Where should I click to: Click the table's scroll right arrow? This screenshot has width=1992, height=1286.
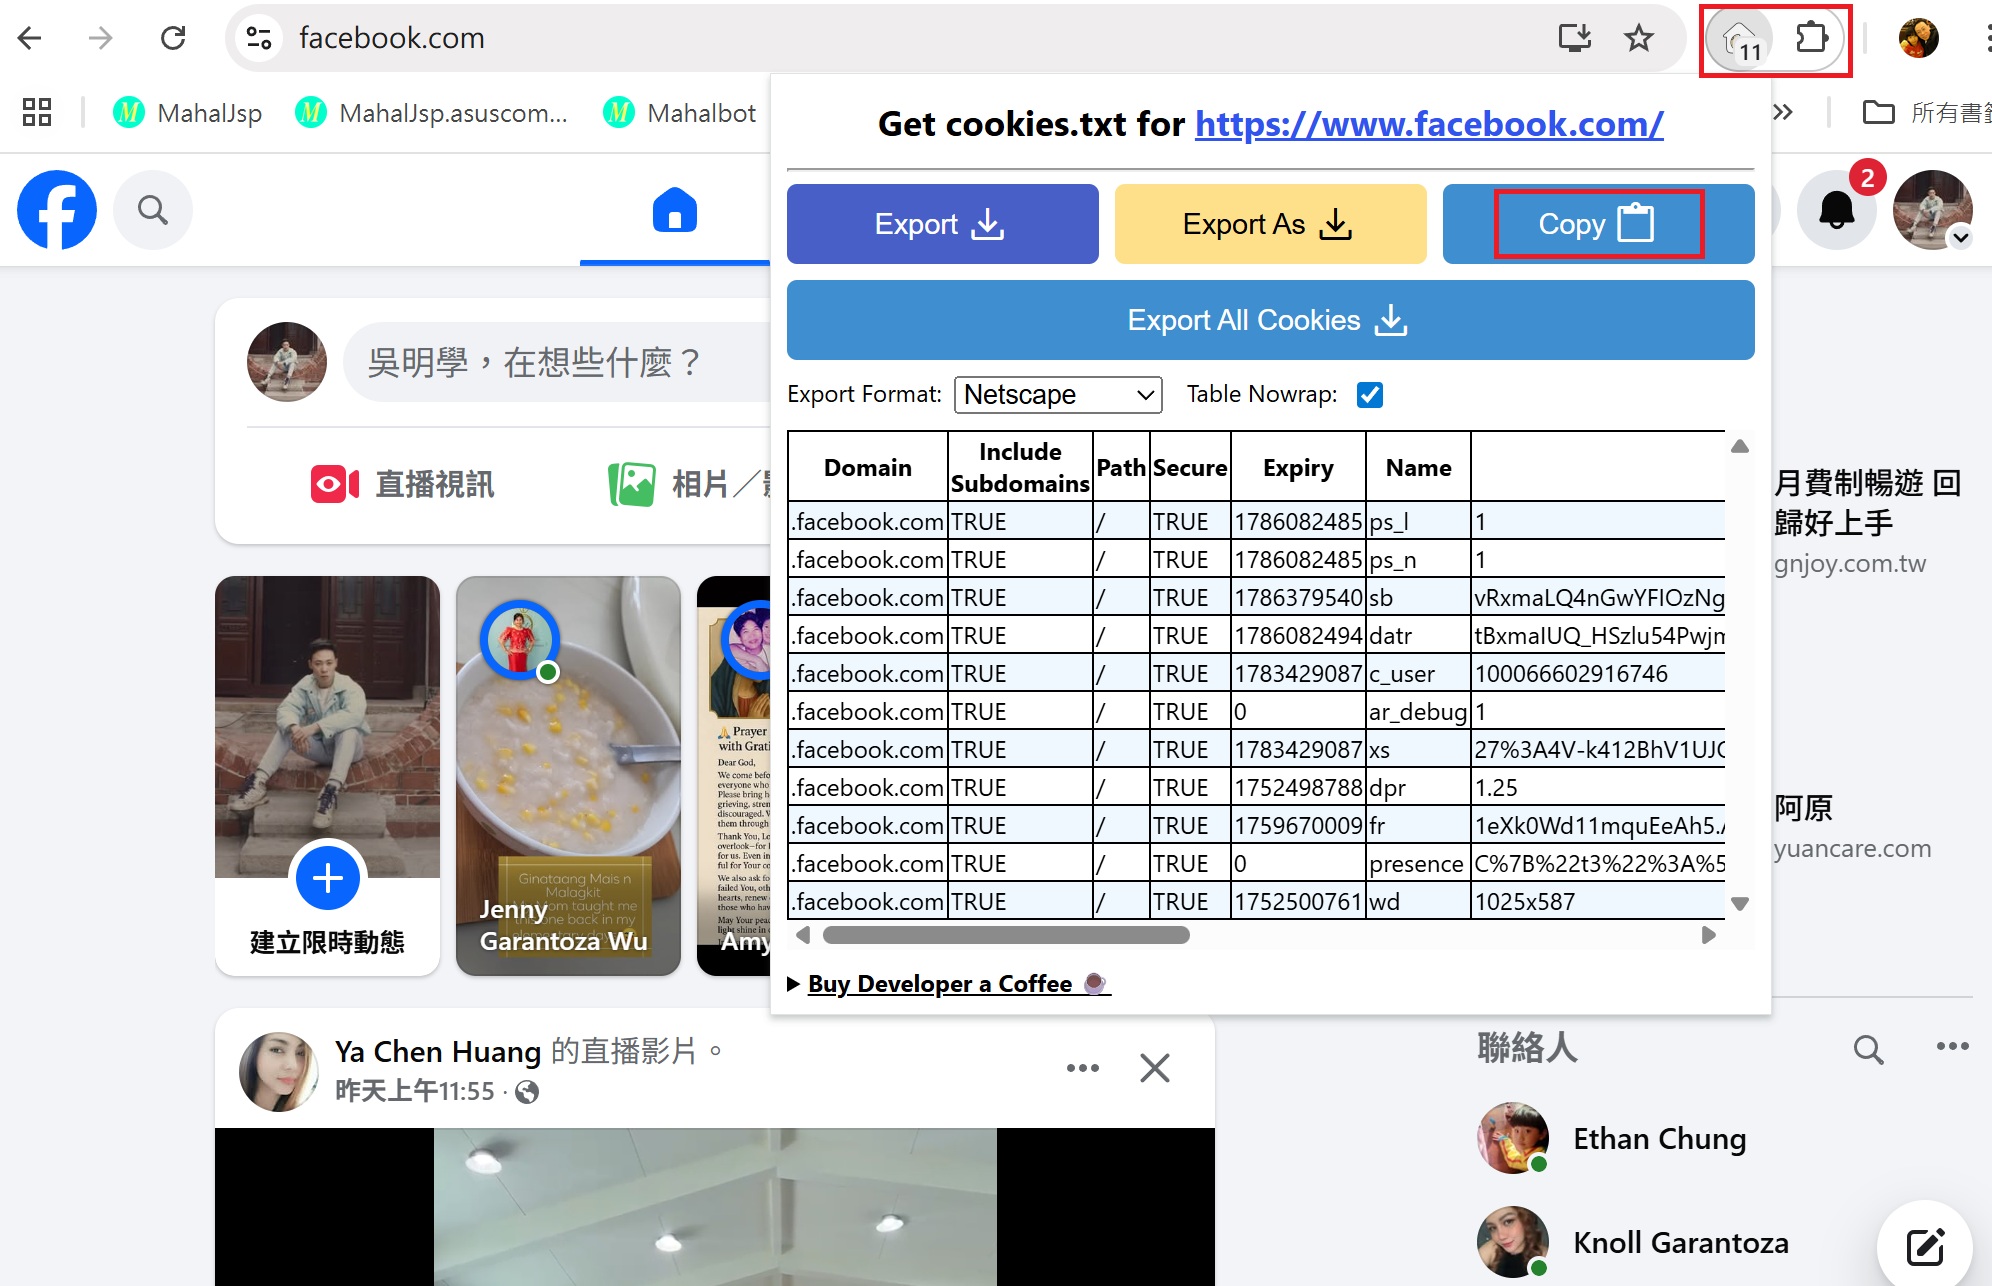pyautogui.click(x=1709, y=935)
